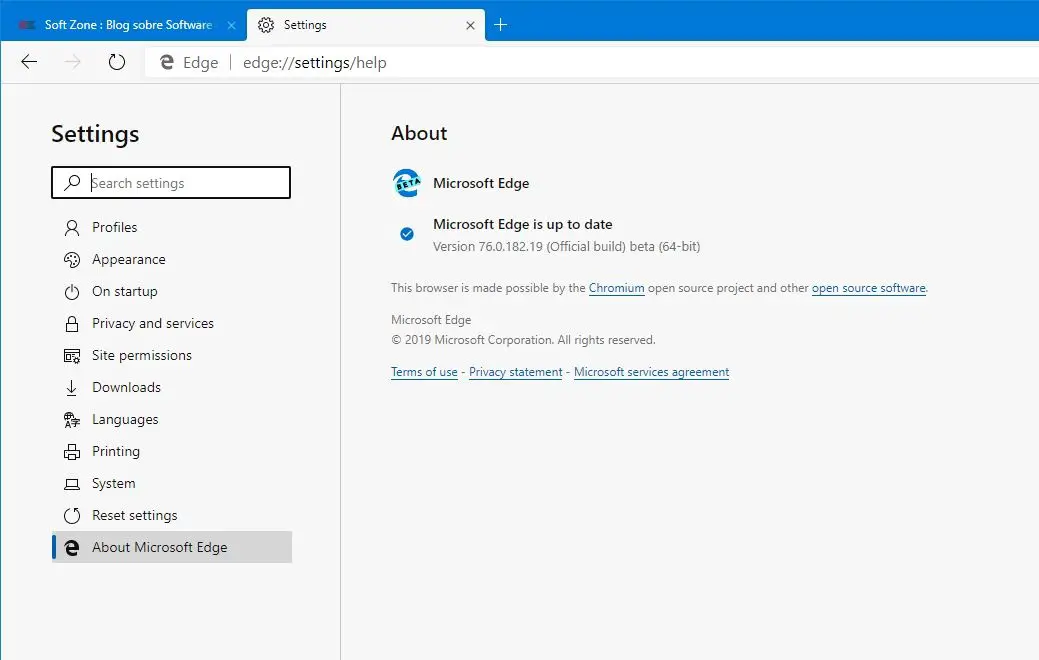Open a new tab with the plus icon
Viewport: 1039px width, 660px height.
pos(501,25)
